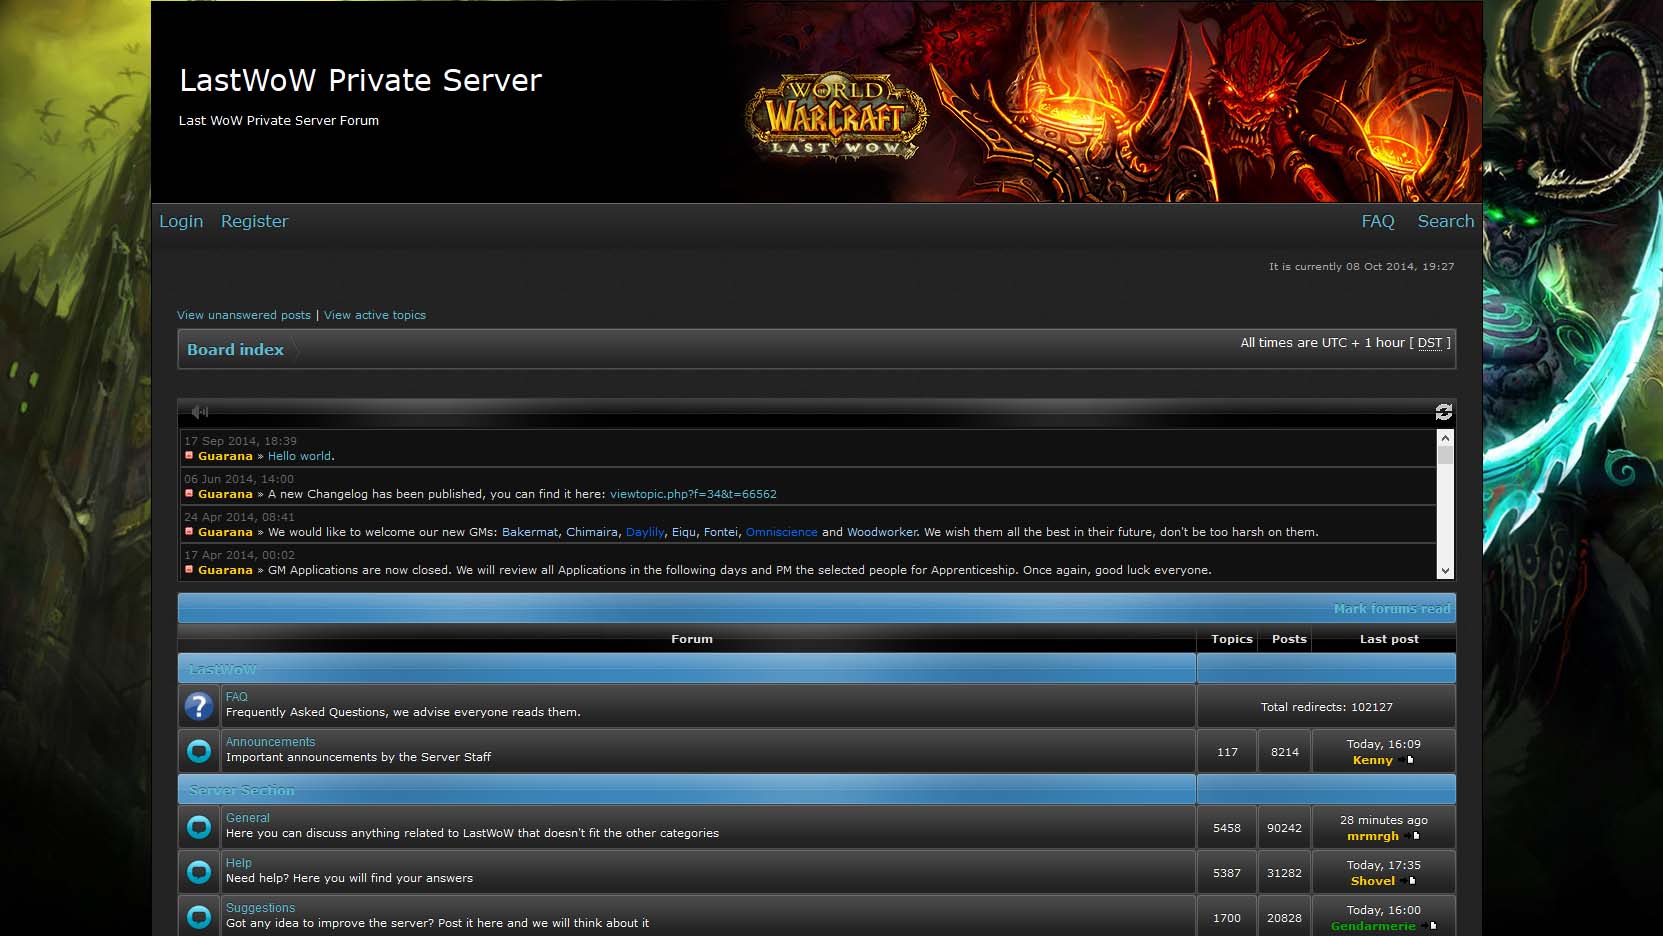
Task: Open the FAQ link in the navigation bar
Action: tap(1377, 221)
